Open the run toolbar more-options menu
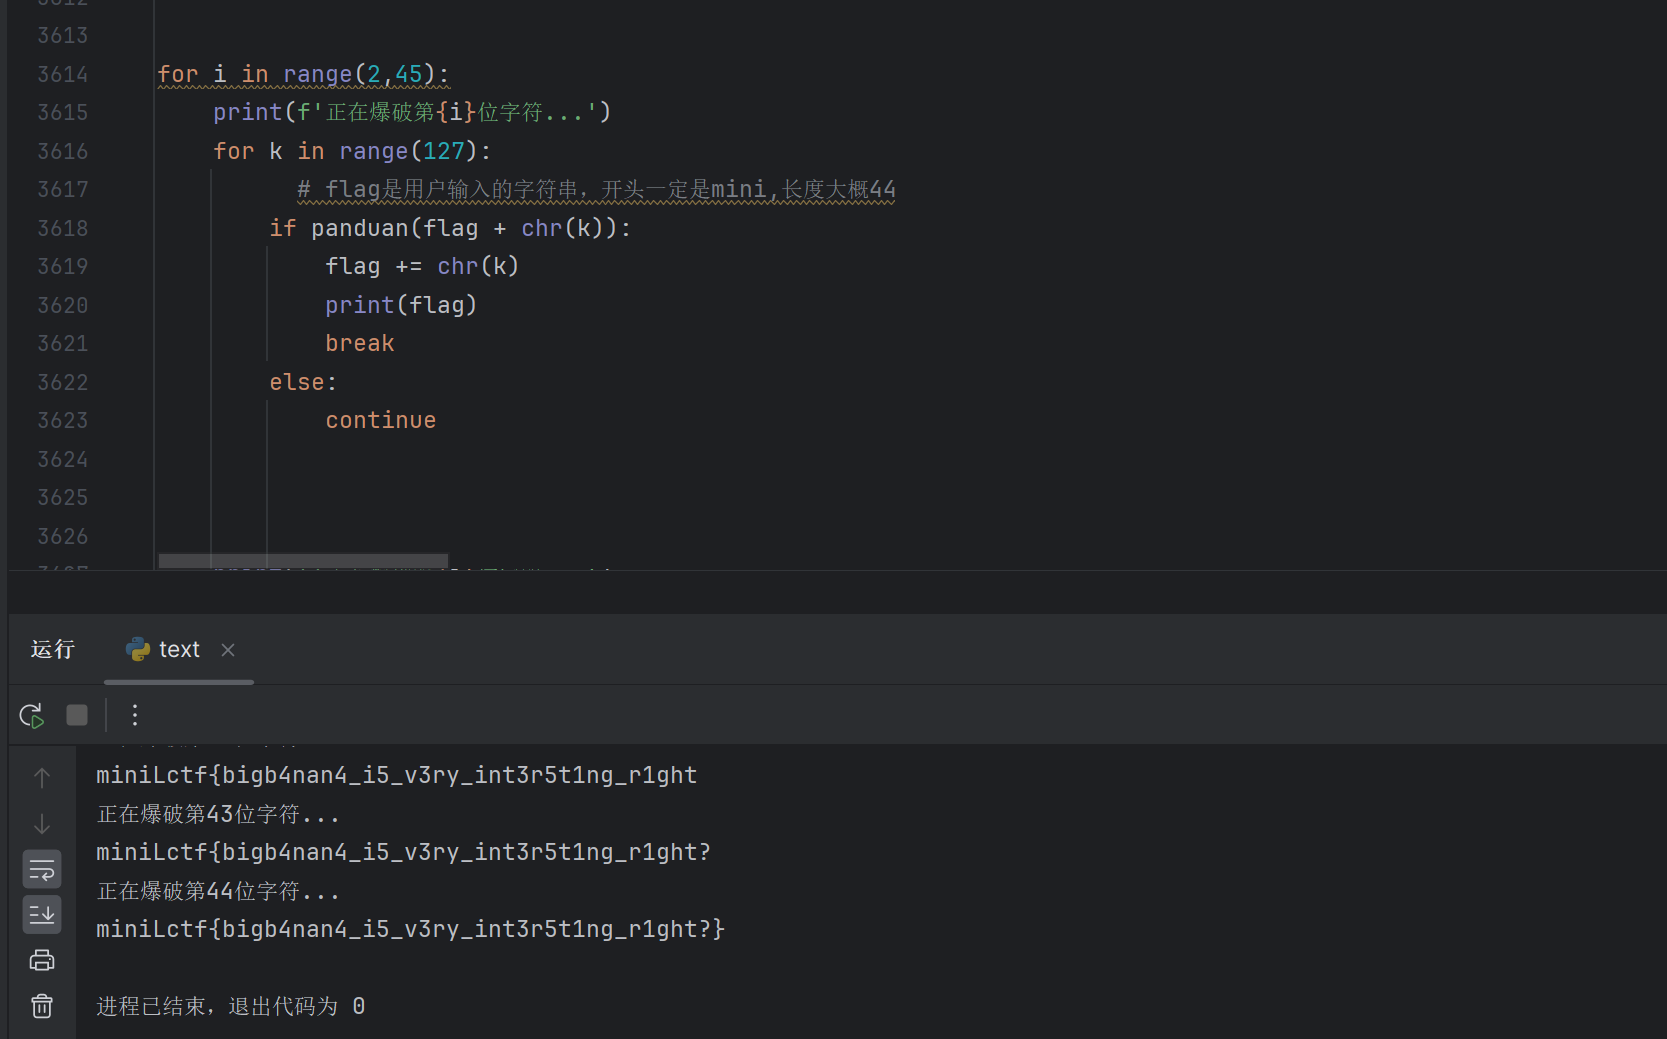 [135, 715]
